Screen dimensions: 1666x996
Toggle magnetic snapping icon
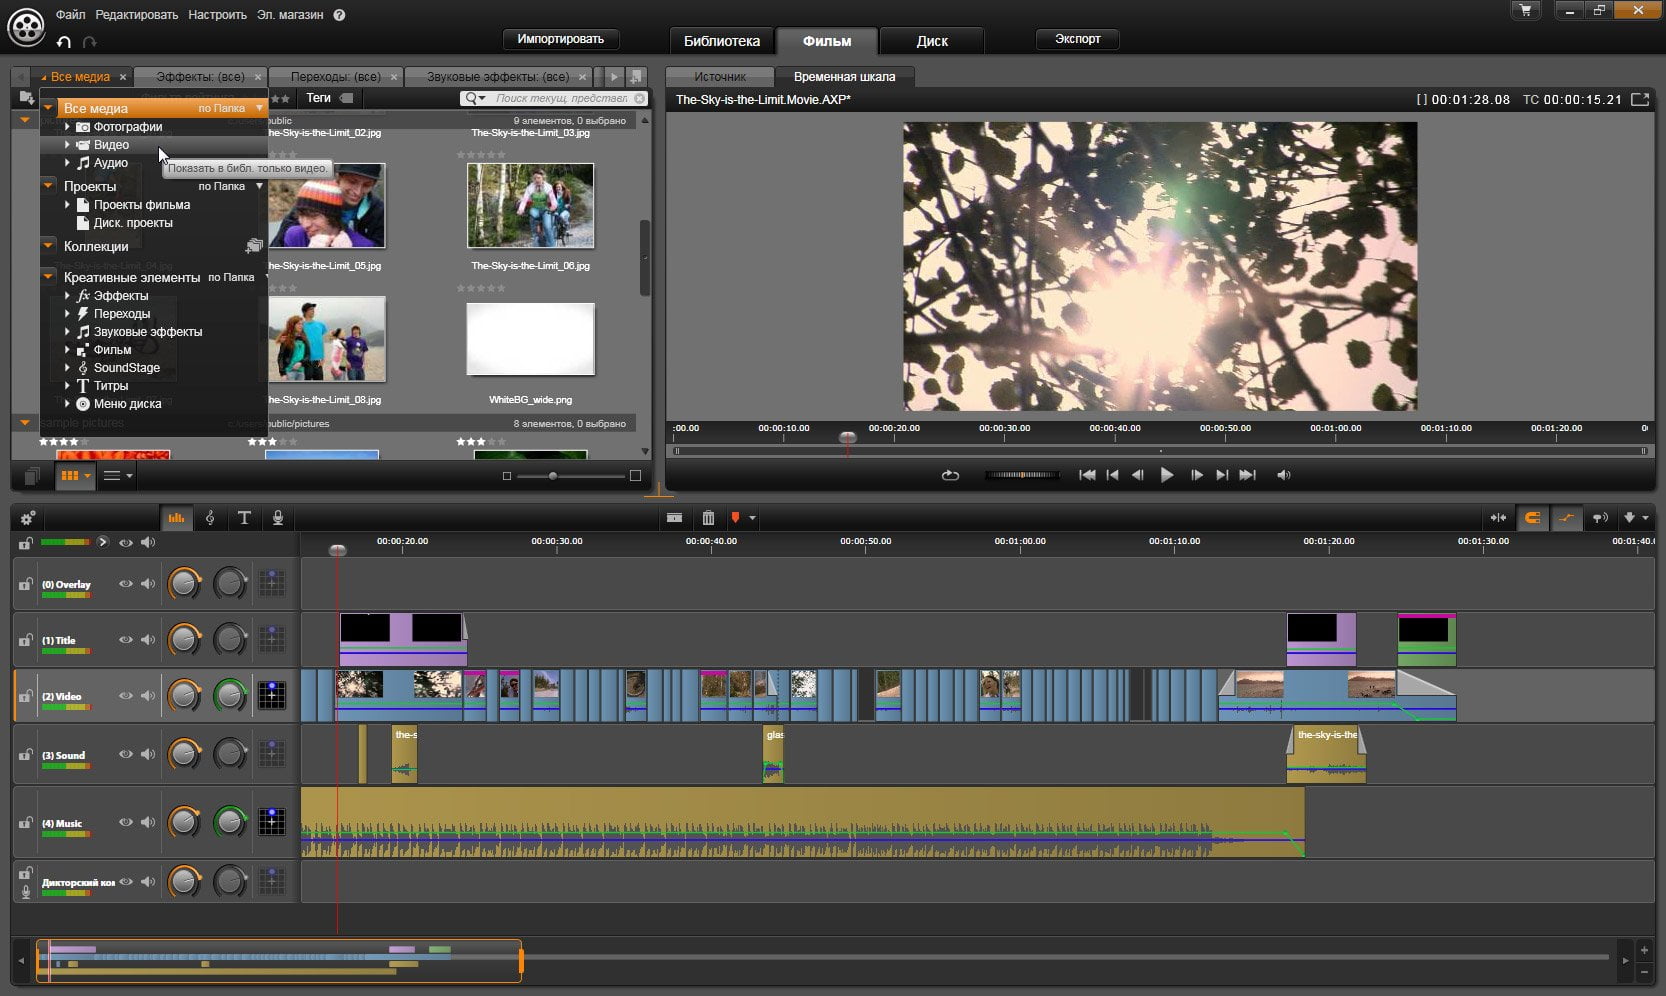click(x=1532, y=518)
